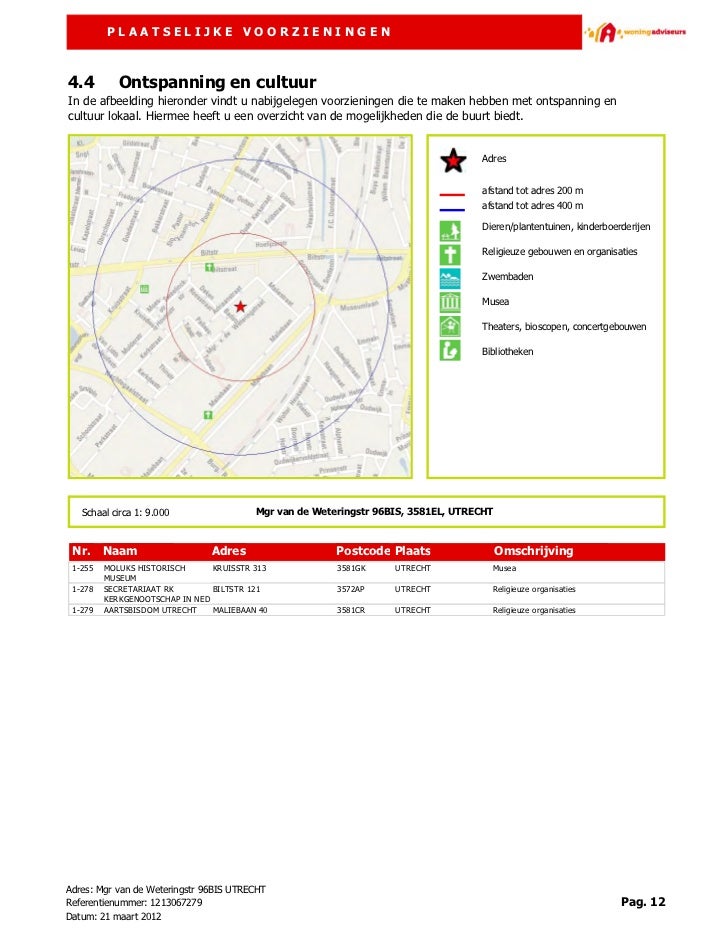728x943 pixels.
Task: Select the Theaters, bioscopen legend icon
Action: 450,327
